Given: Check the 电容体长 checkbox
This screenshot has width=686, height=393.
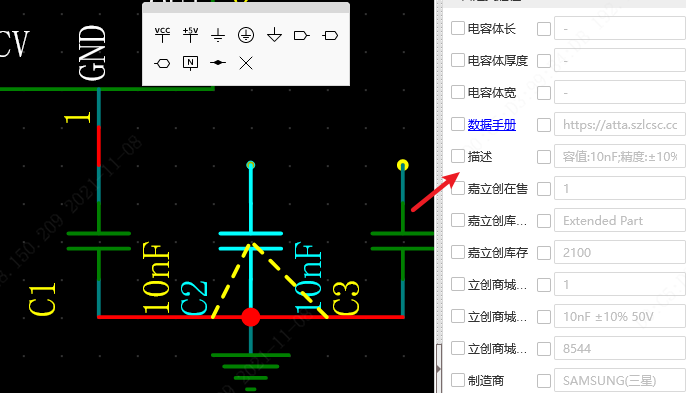Looking at the screenshot, I should 458,28.
